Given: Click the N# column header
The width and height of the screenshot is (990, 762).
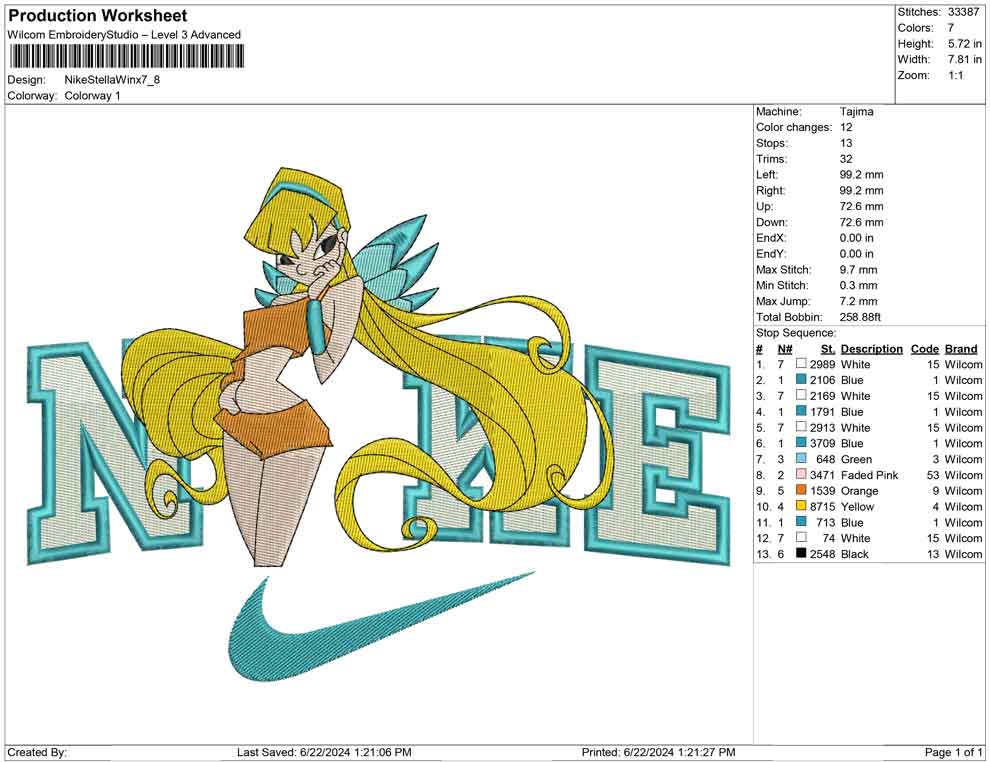Looking at the screenshot, I should coord(785,349).
